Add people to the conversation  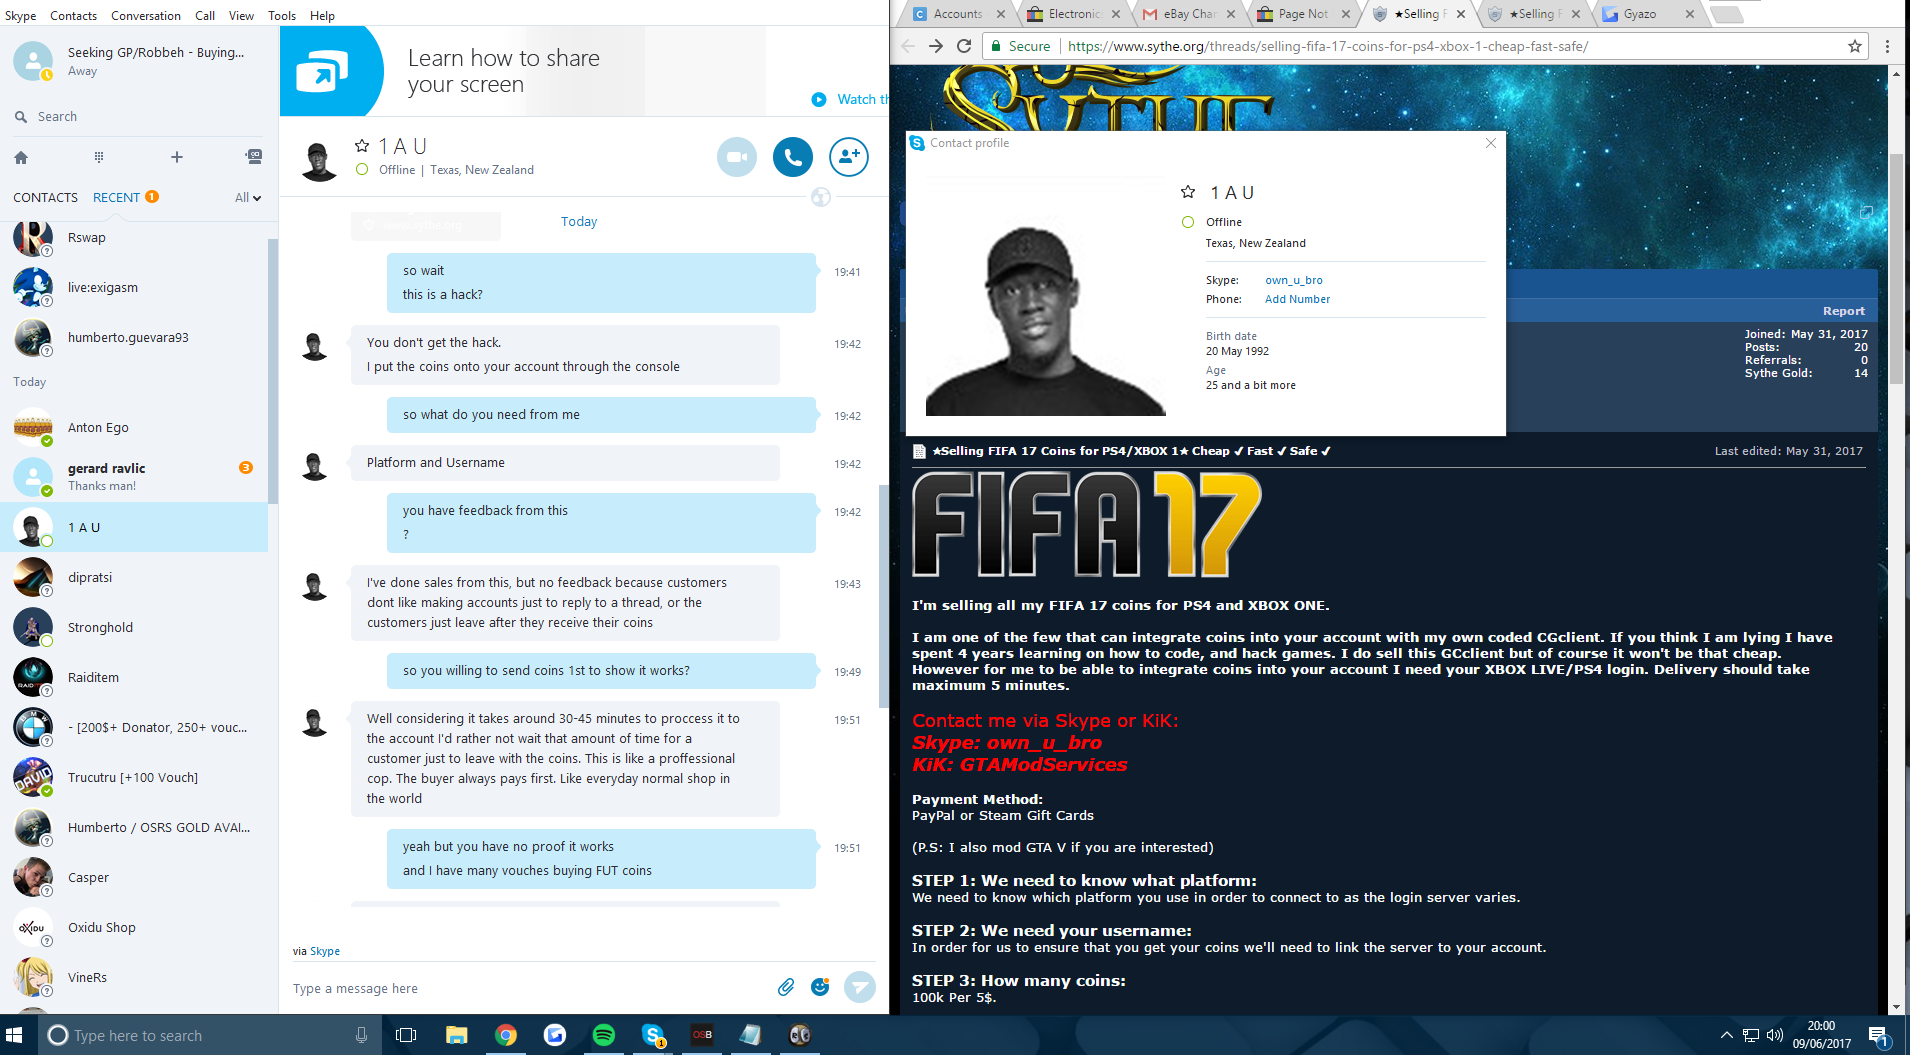[849, 157]
